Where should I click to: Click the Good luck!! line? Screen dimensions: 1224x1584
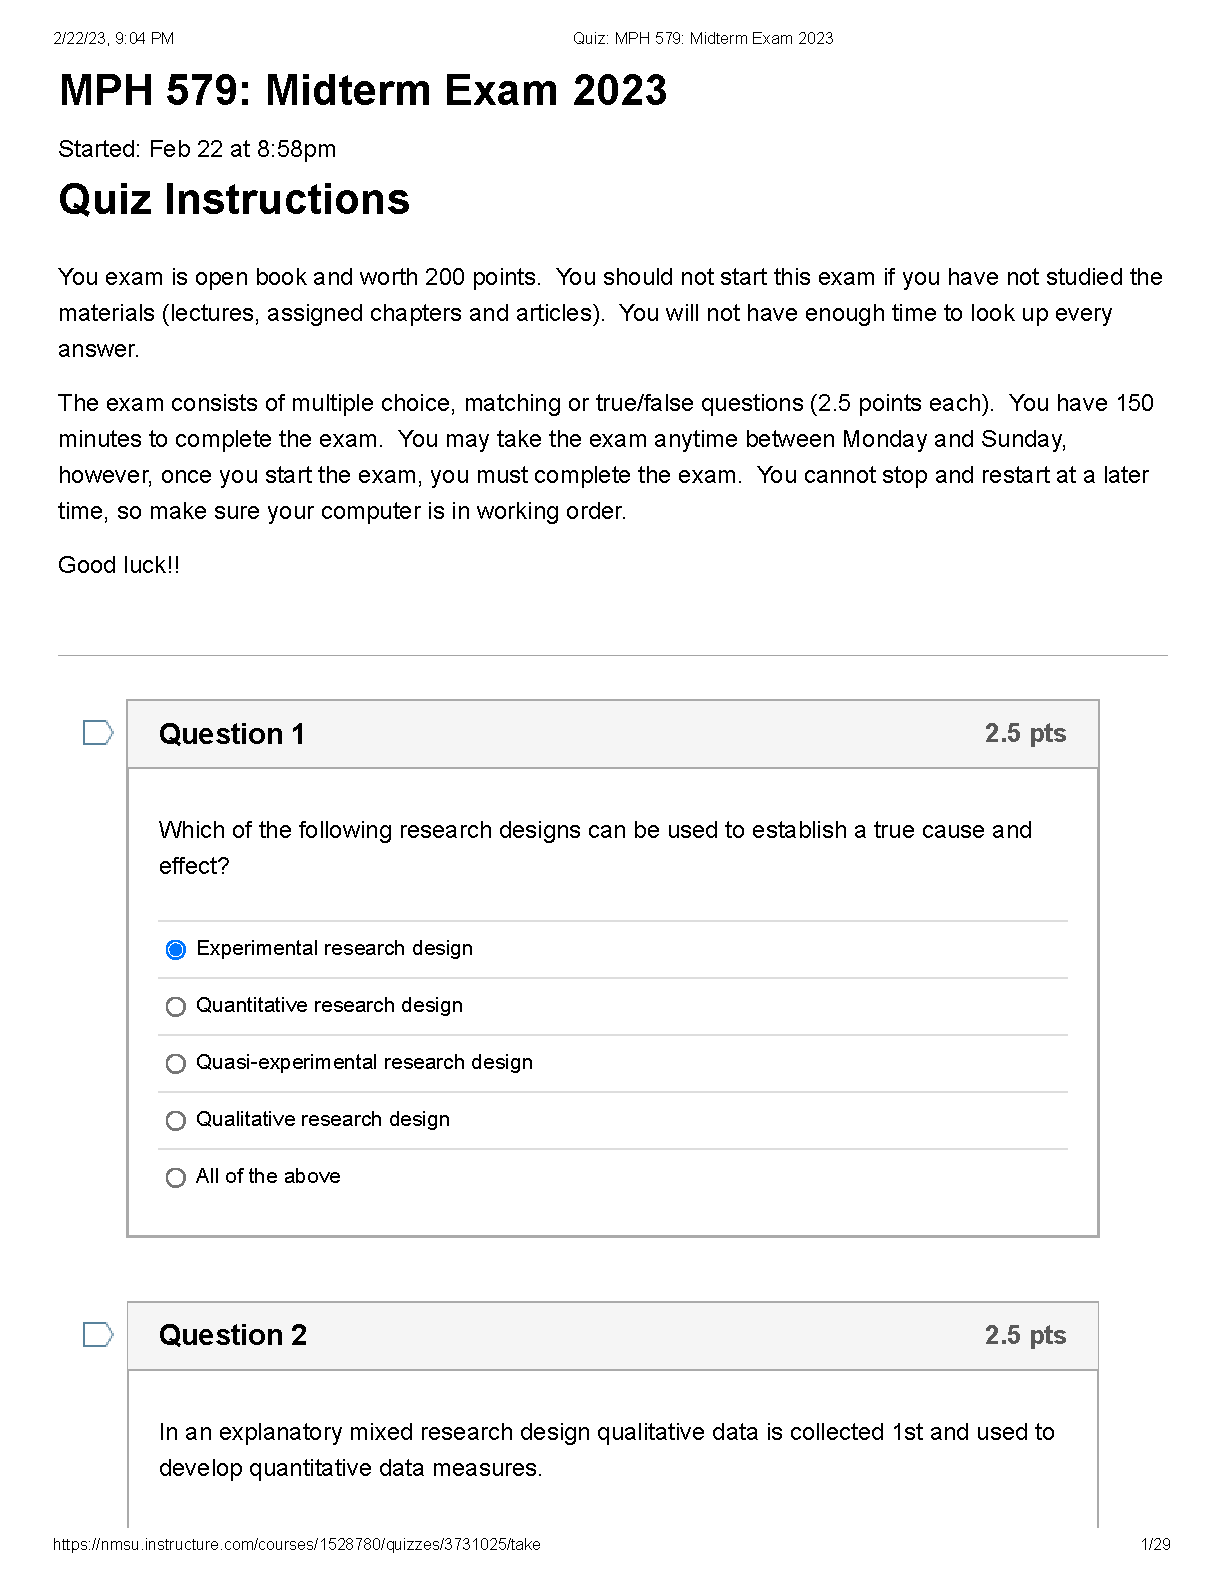pyautogui.click(x=119, y=565)
